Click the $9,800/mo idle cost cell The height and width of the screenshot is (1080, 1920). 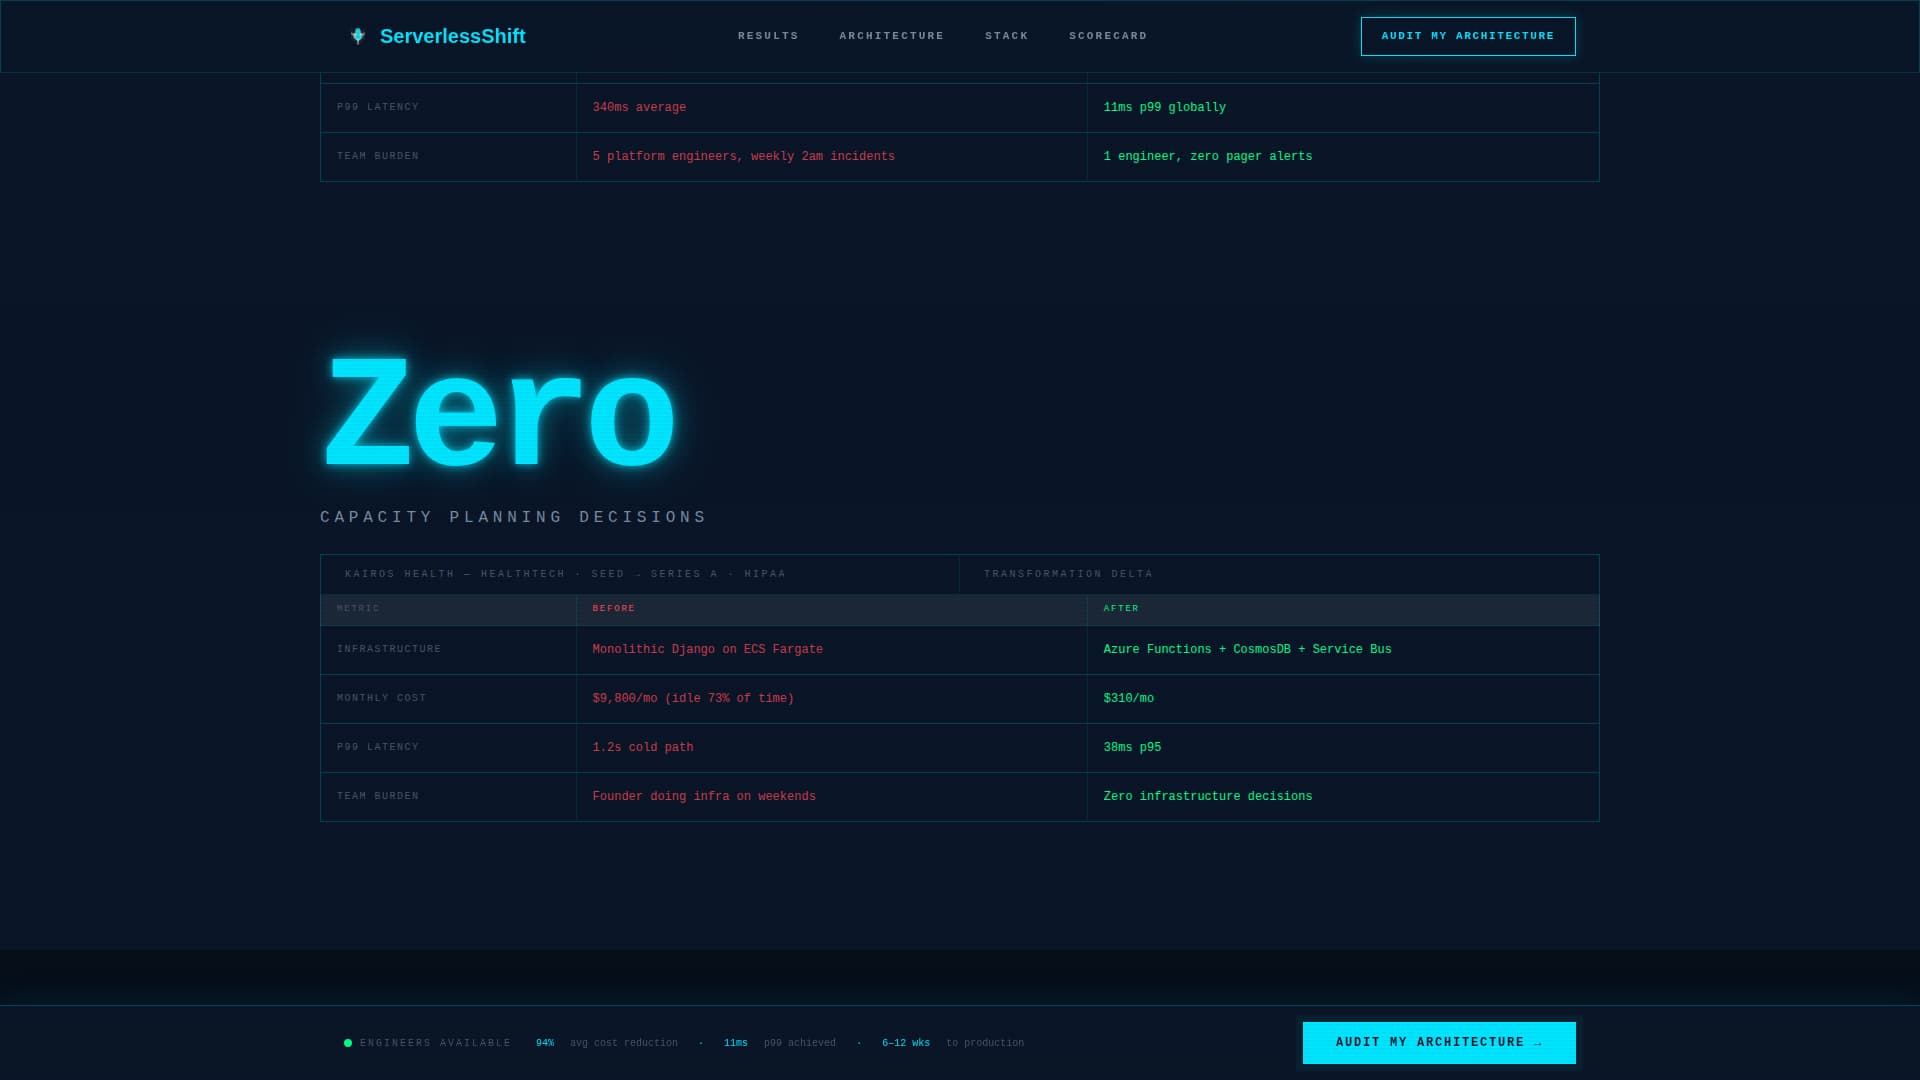(831, 699)
